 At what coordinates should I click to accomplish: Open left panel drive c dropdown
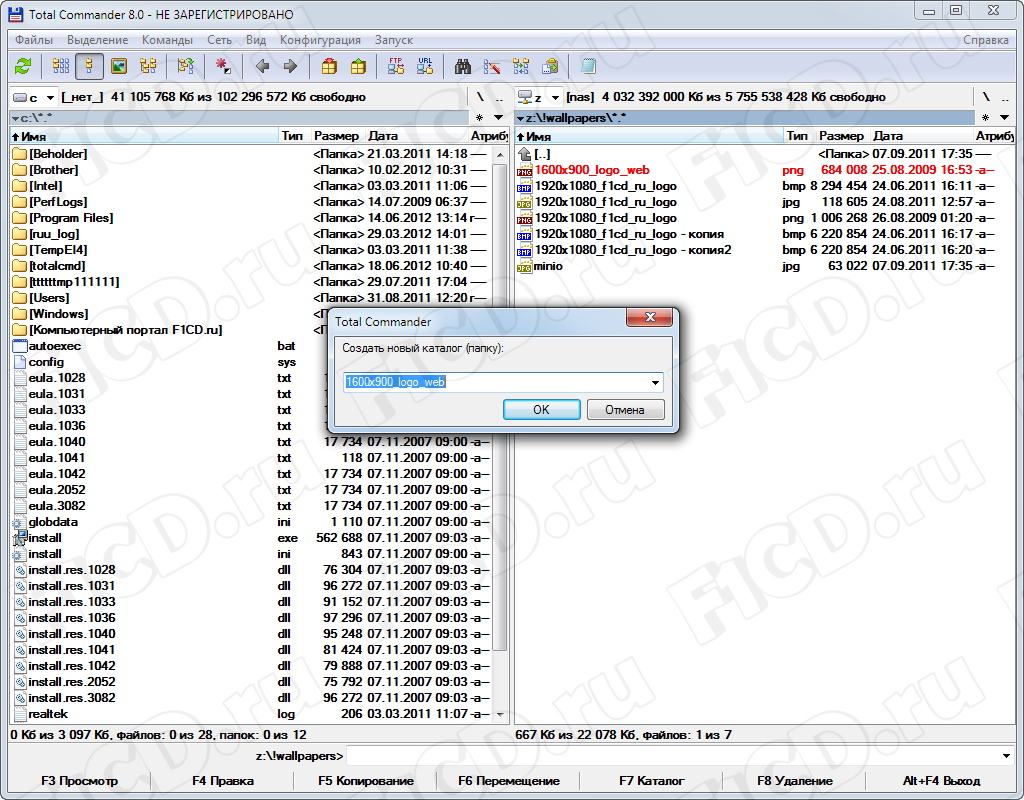pos(34,97)
